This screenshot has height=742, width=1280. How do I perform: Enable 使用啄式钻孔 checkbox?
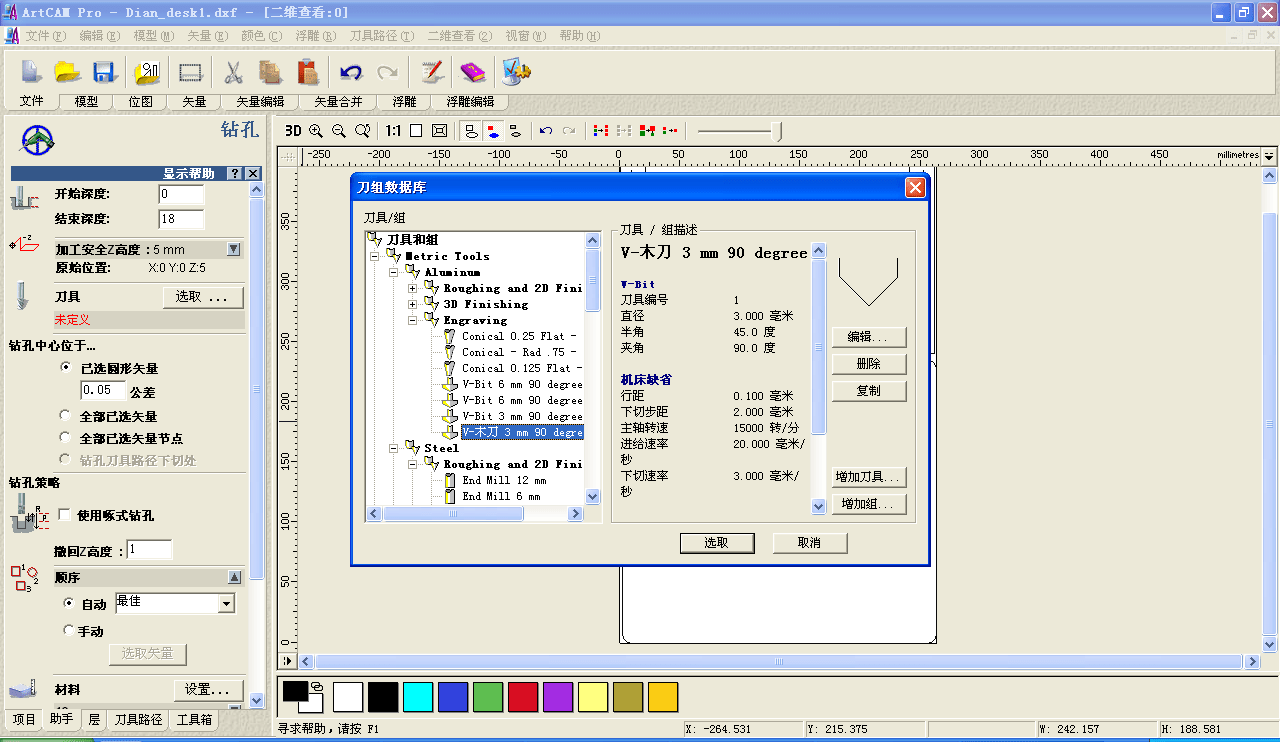tap(64, 515)
